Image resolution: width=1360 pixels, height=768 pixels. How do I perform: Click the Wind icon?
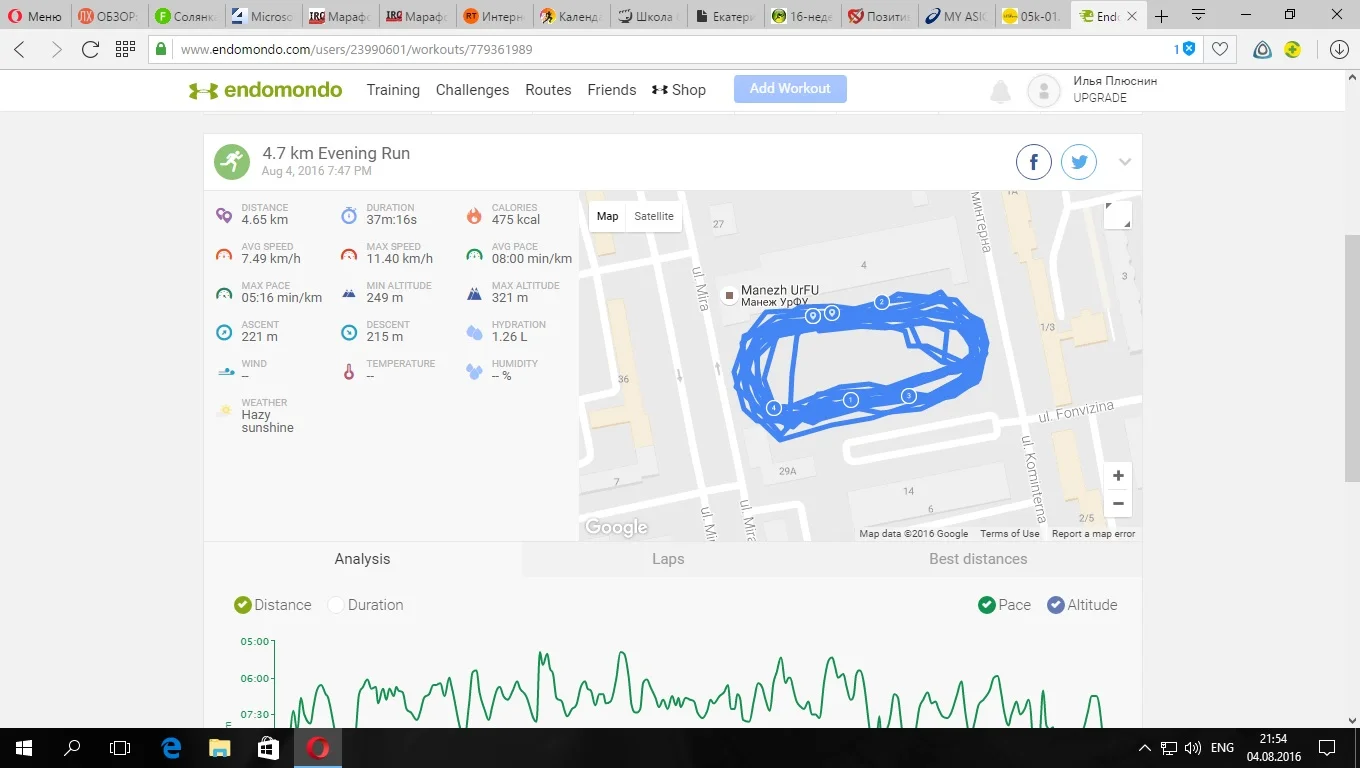(x=226, y=371)
